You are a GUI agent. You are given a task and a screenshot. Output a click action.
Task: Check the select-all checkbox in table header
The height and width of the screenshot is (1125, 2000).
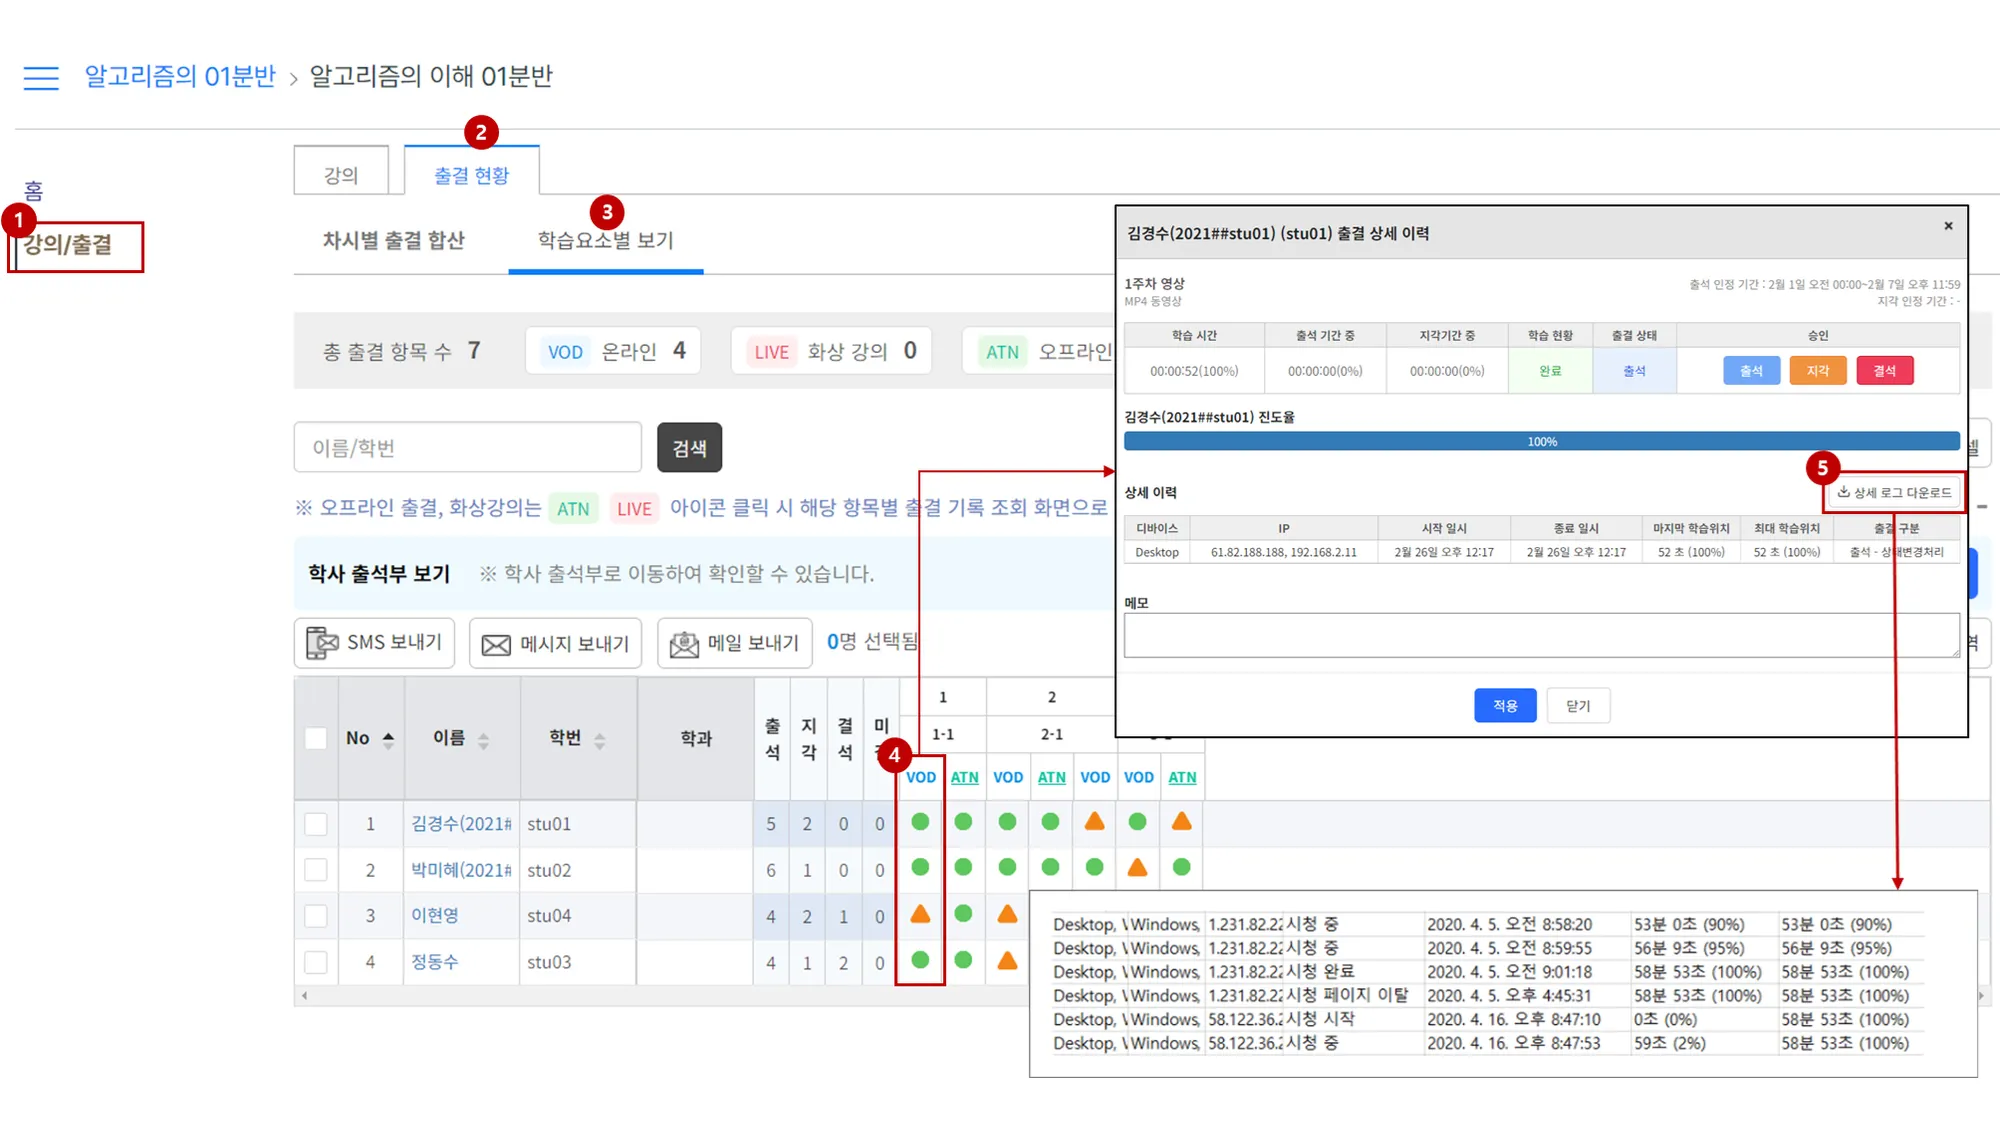coord(316,739)
